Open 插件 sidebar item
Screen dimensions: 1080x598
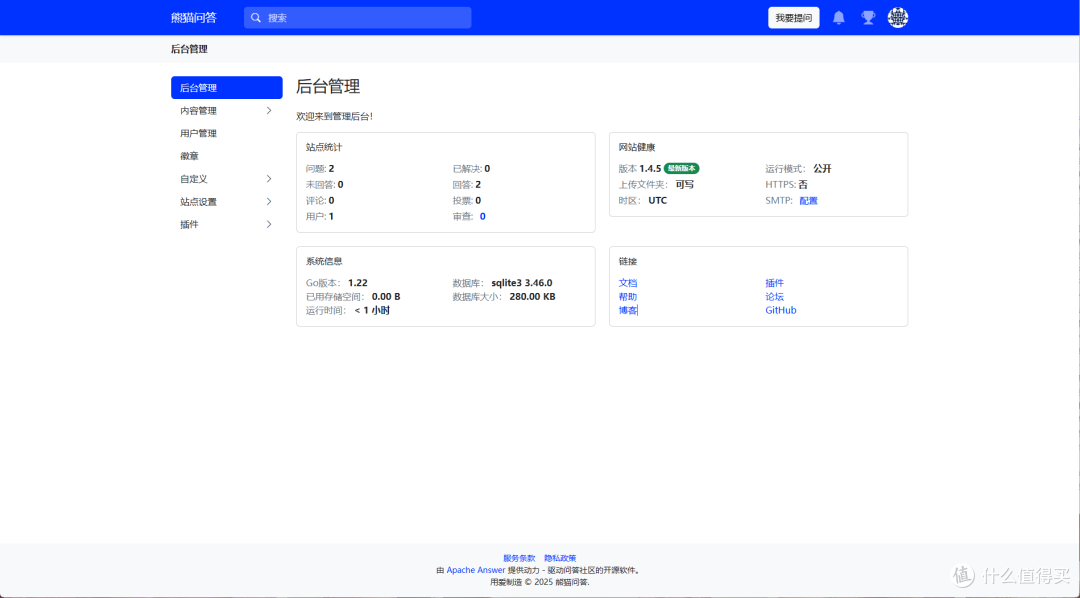tap(227, 224)
